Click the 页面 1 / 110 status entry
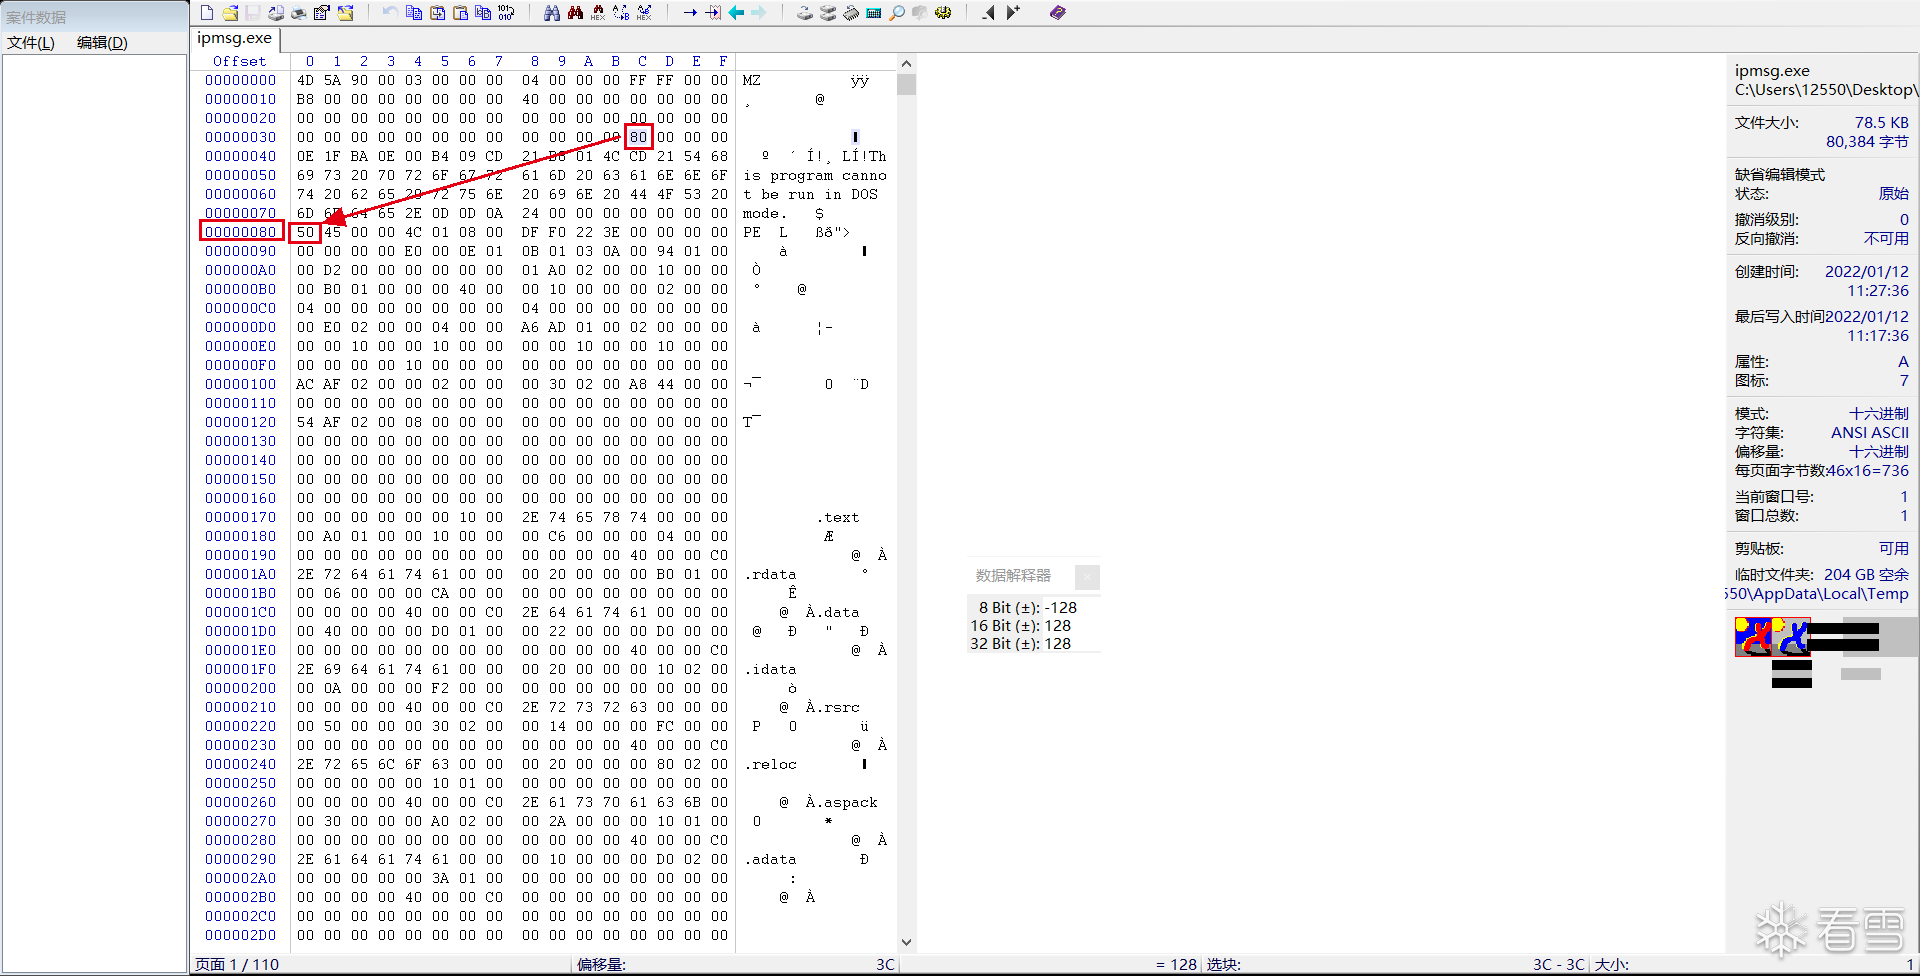This screenshot has height=976, width=1920. coord(237,964)
